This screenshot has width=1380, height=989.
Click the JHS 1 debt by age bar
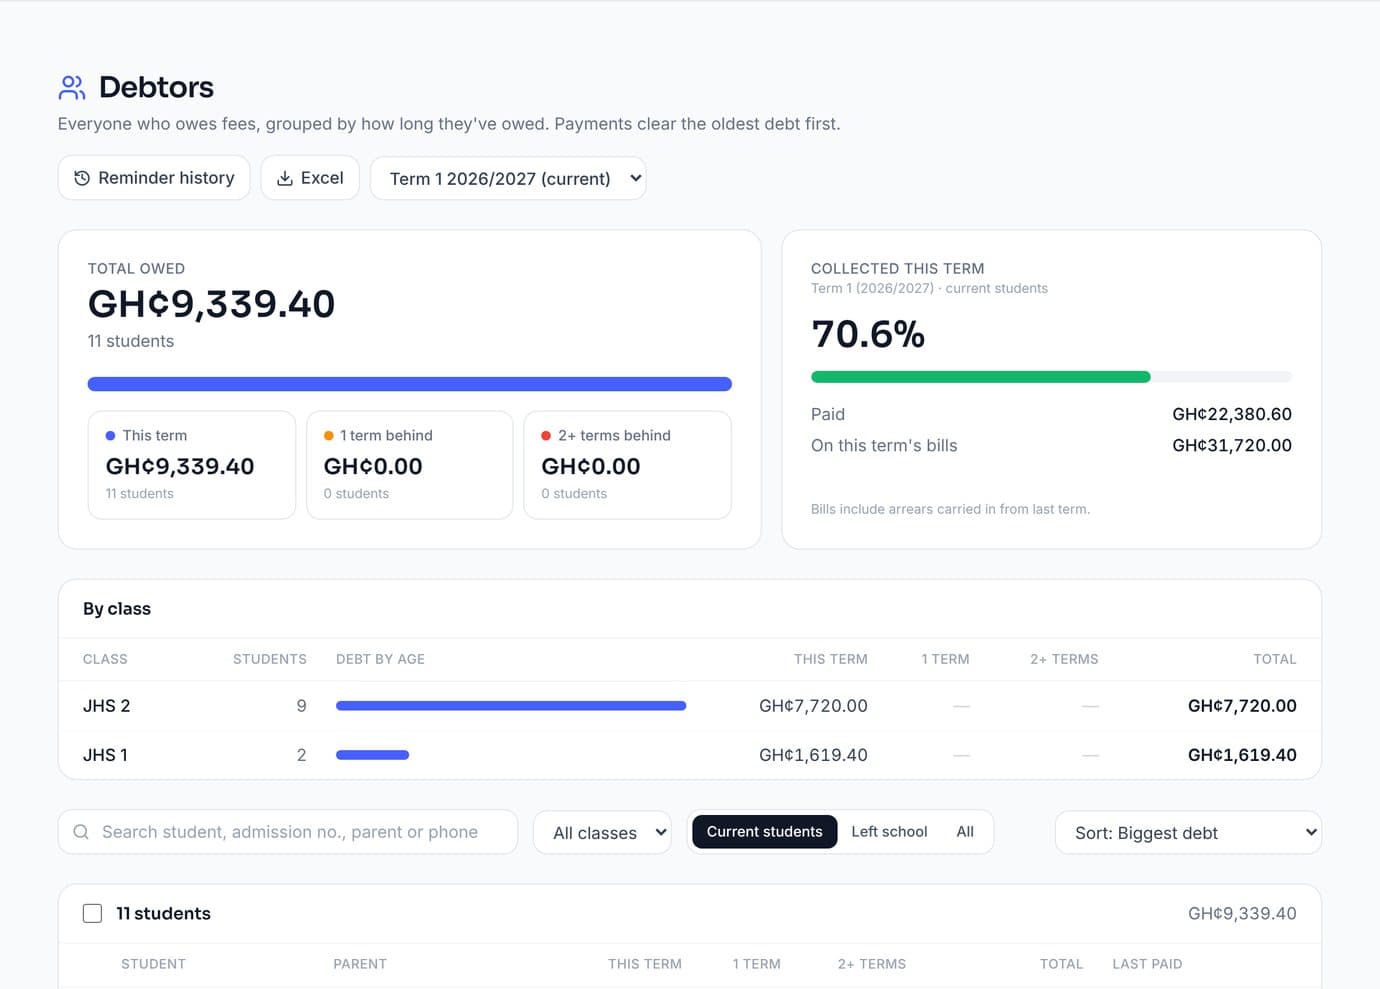click(372, 755)
